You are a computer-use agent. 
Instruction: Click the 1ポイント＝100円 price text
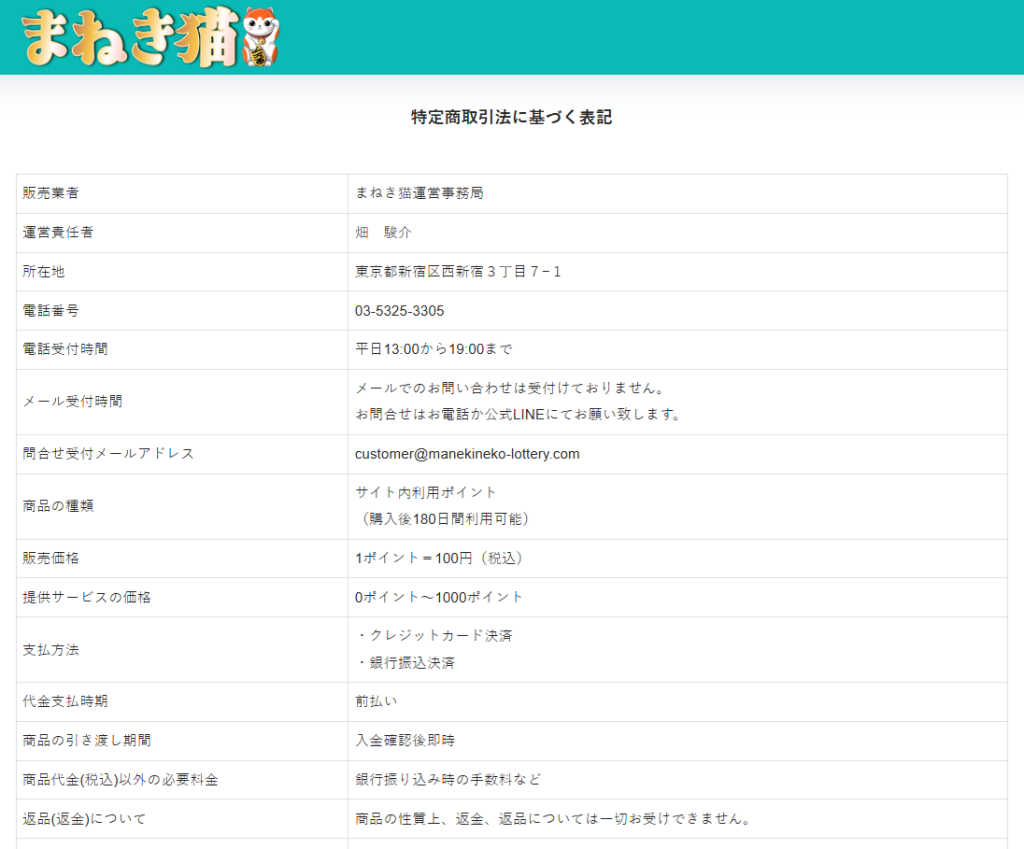click(x=439, y=558)
